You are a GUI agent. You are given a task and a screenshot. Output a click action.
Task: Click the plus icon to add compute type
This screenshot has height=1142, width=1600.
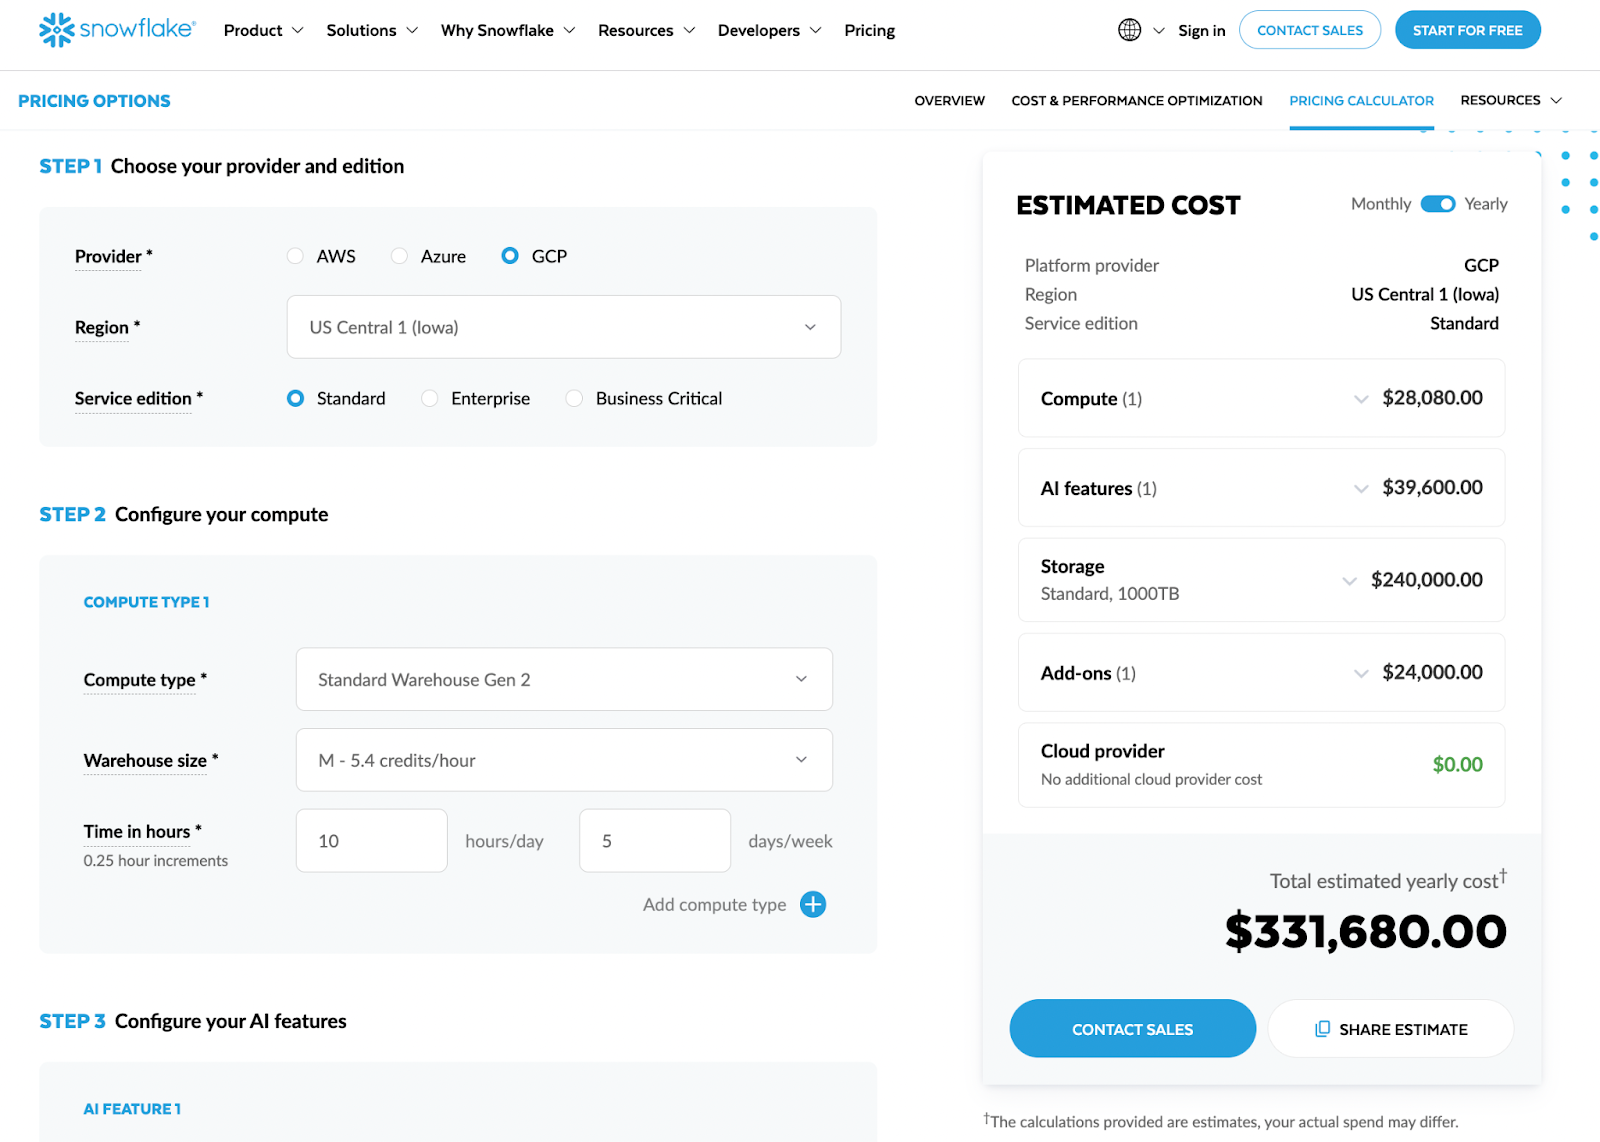(813, 904)
